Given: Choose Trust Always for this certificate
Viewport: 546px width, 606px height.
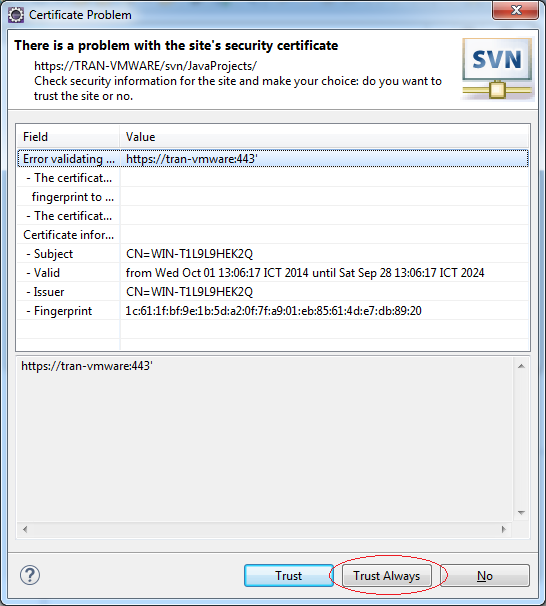Looking at the screenshot, I should point(386,575).
